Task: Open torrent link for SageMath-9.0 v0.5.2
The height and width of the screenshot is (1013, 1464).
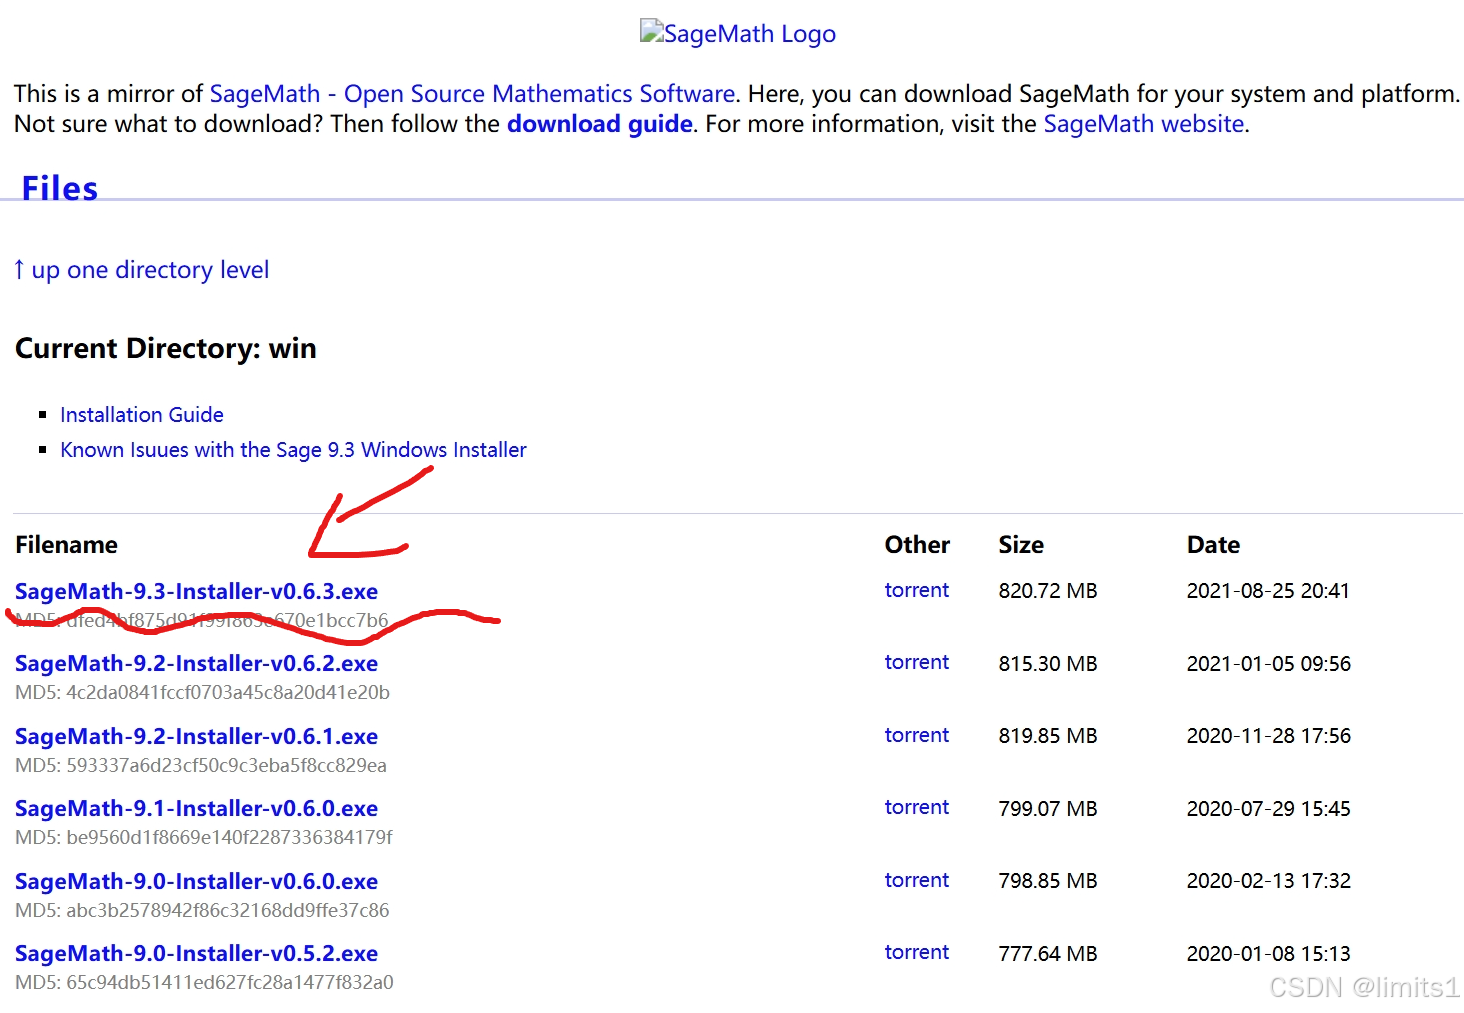Action: 917,952
